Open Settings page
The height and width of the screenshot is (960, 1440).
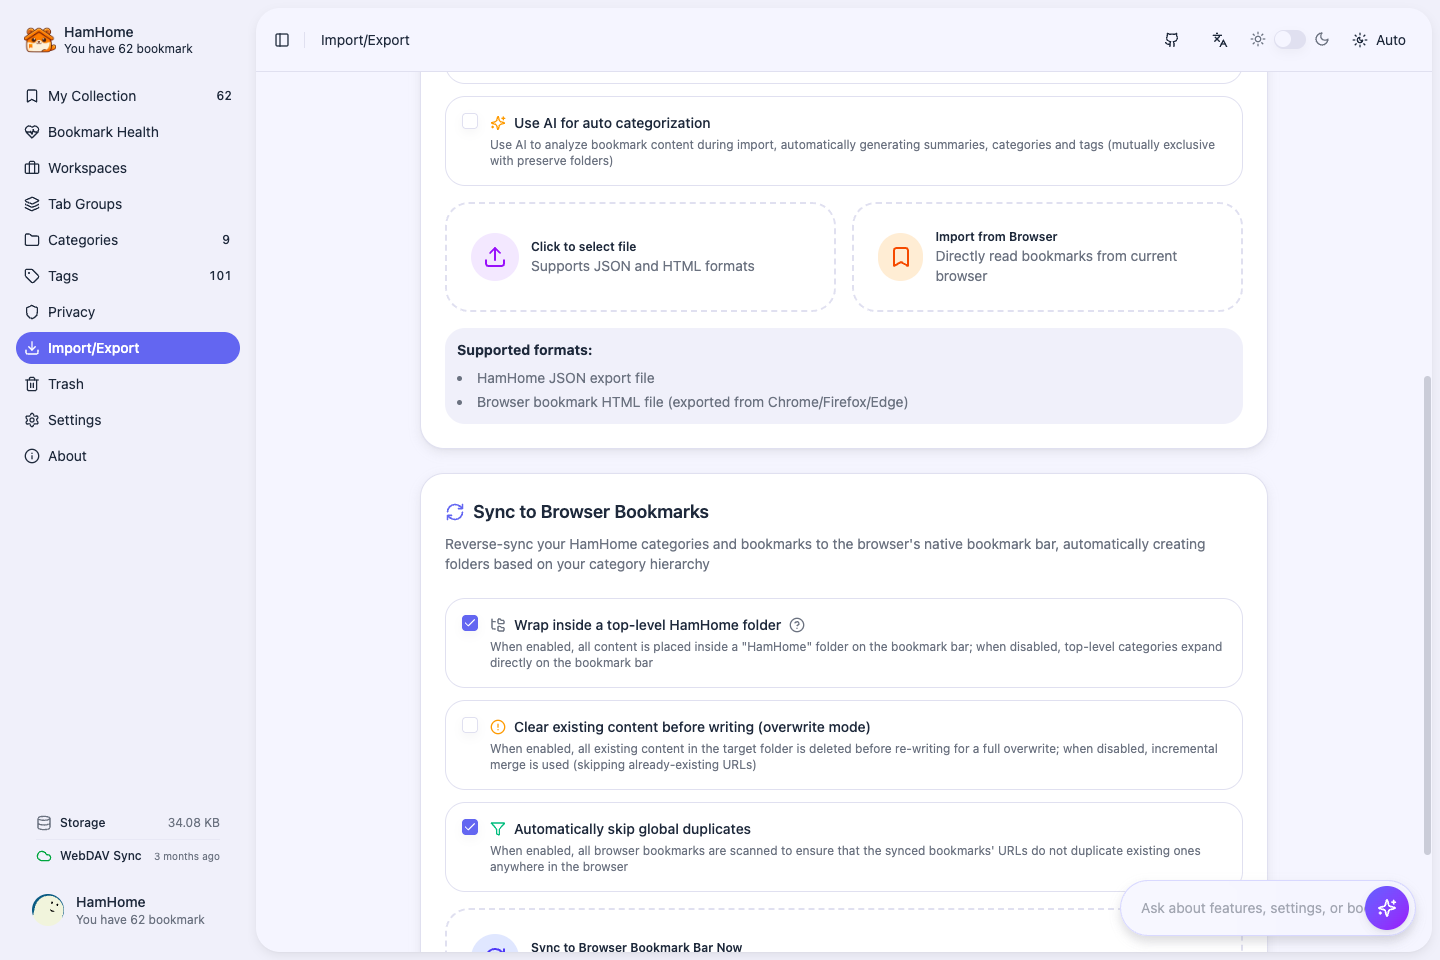tap(128, 420)
